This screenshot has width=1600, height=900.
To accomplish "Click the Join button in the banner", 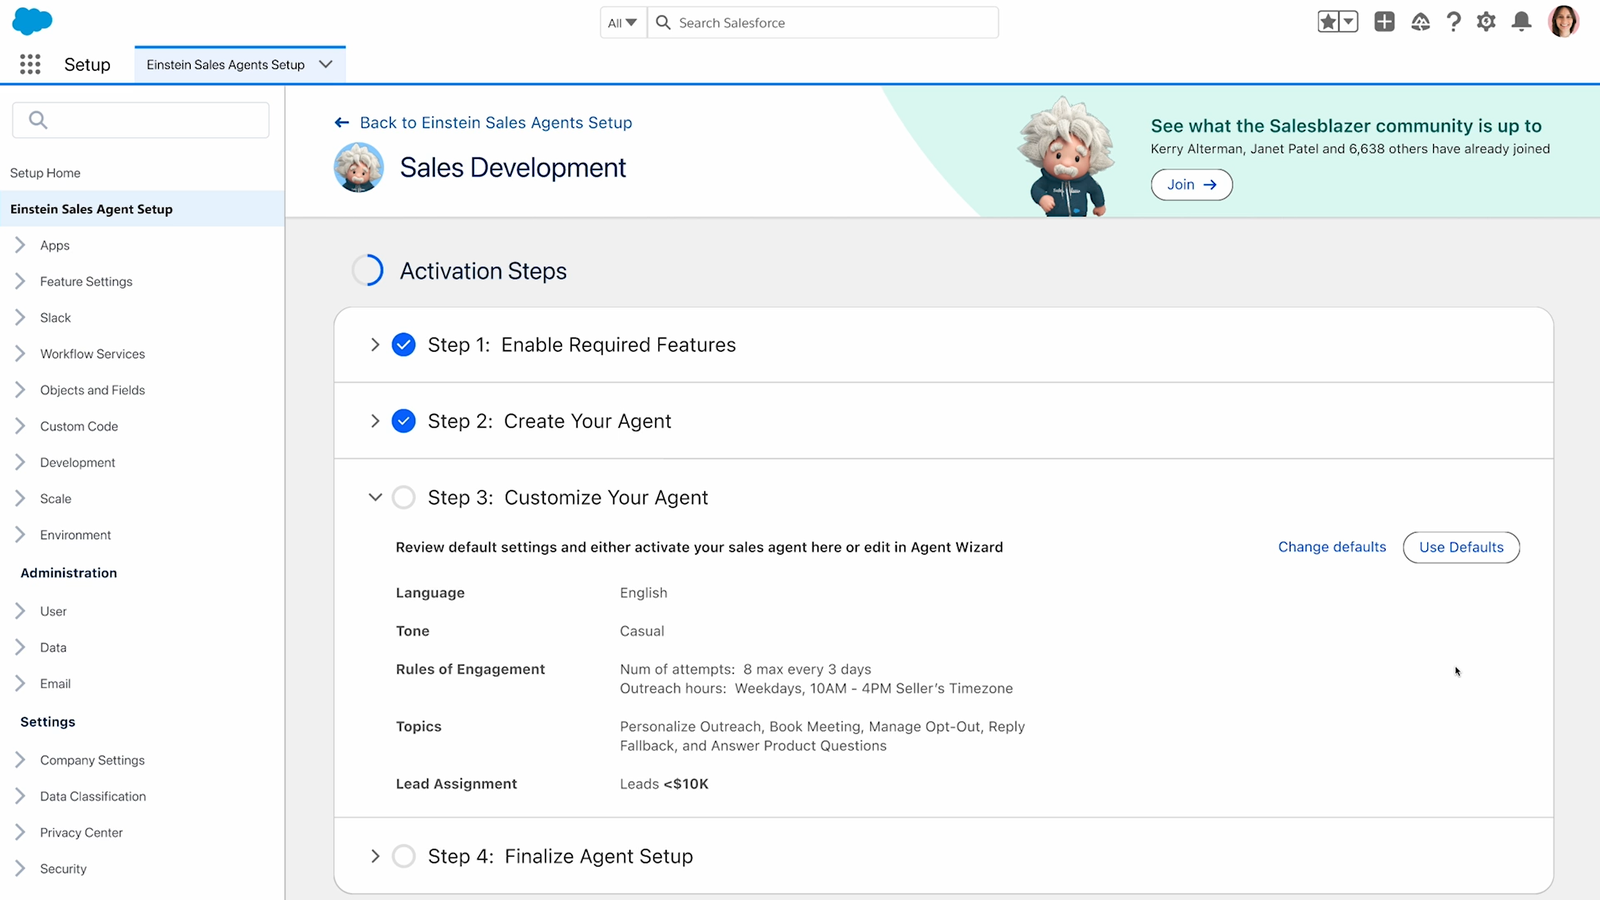I will (x=1190, y=184).
